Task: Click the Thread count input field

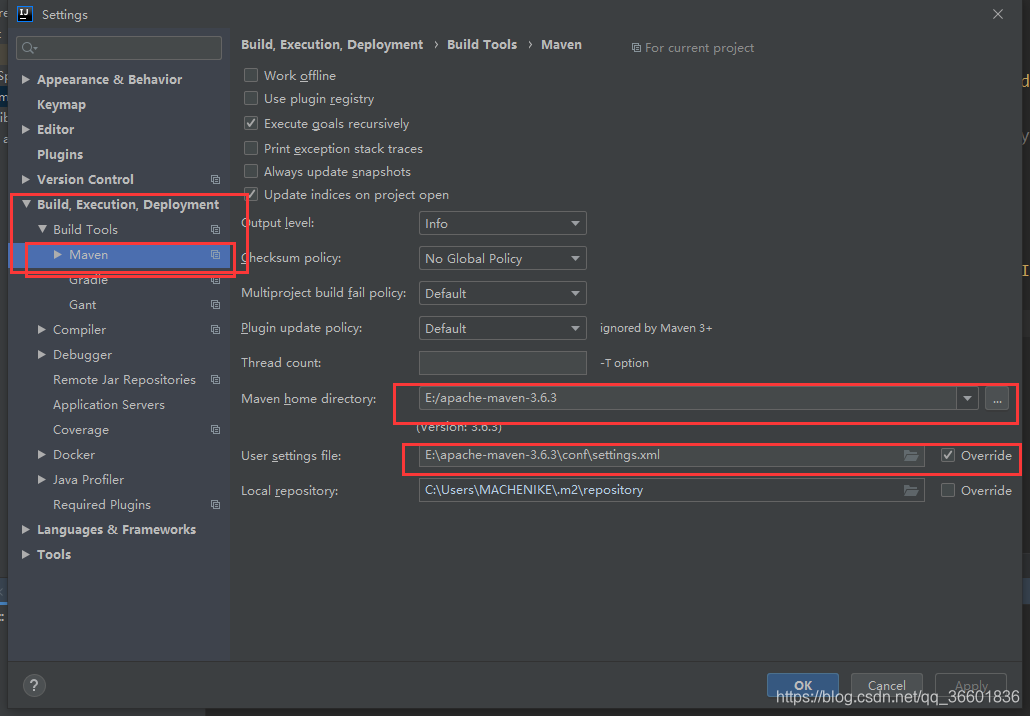Action: pos(503,363)
